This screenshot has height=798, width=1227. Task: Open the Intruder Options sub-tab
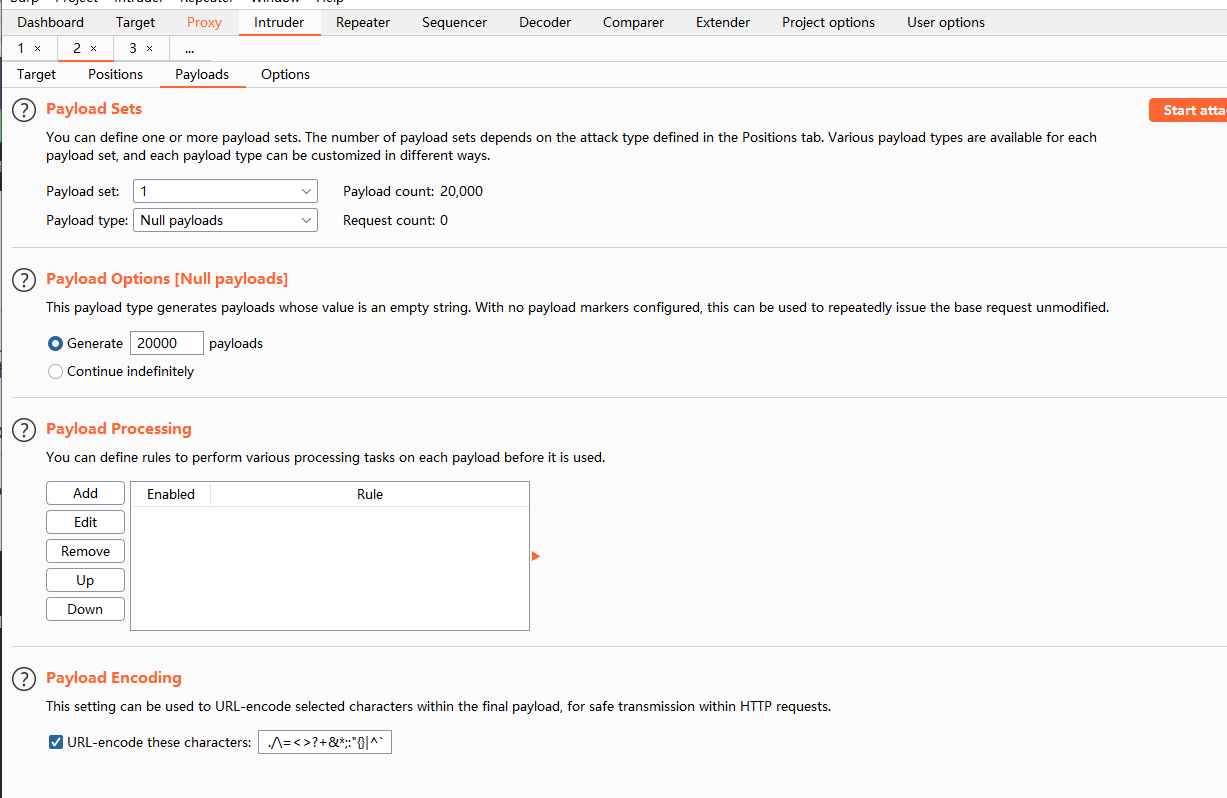coord(286,74)
